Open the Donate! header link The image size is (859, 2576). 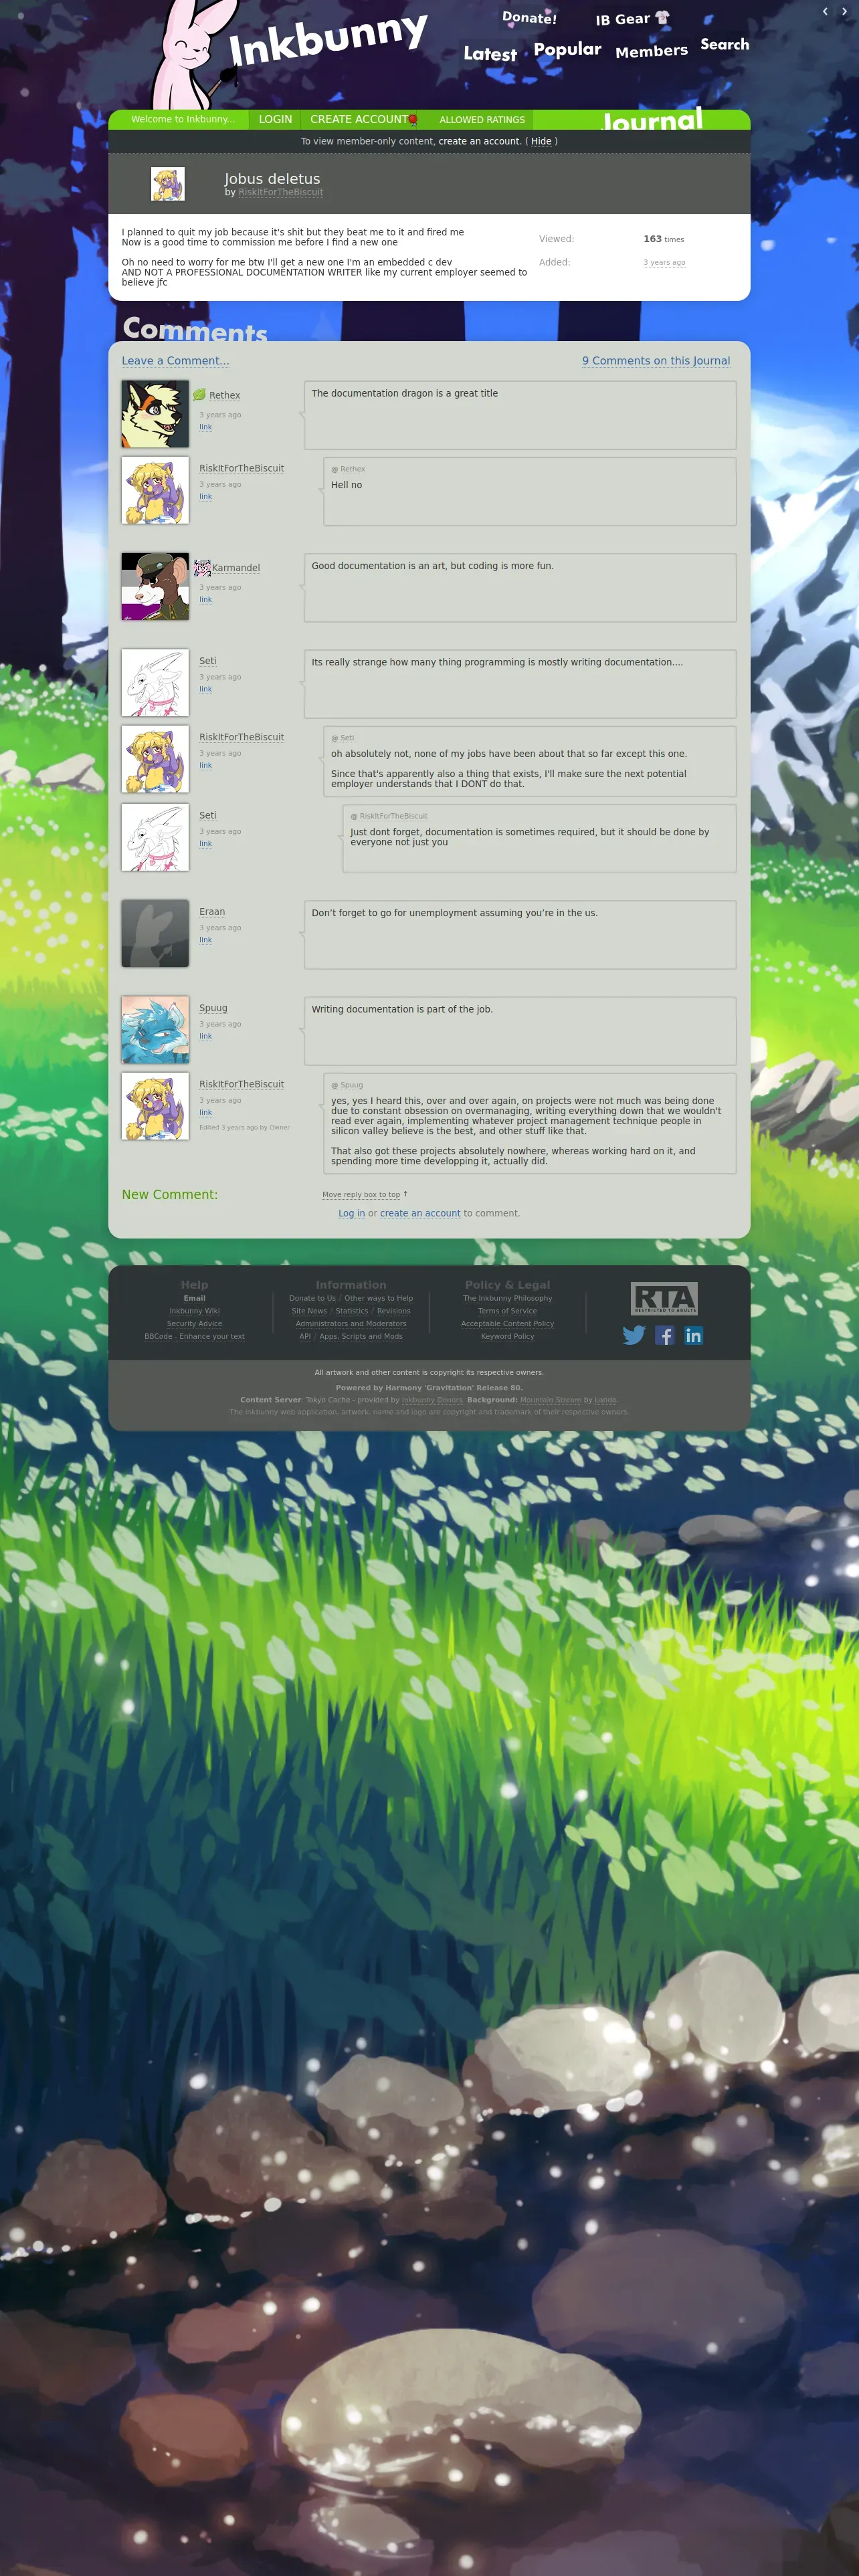529,18
